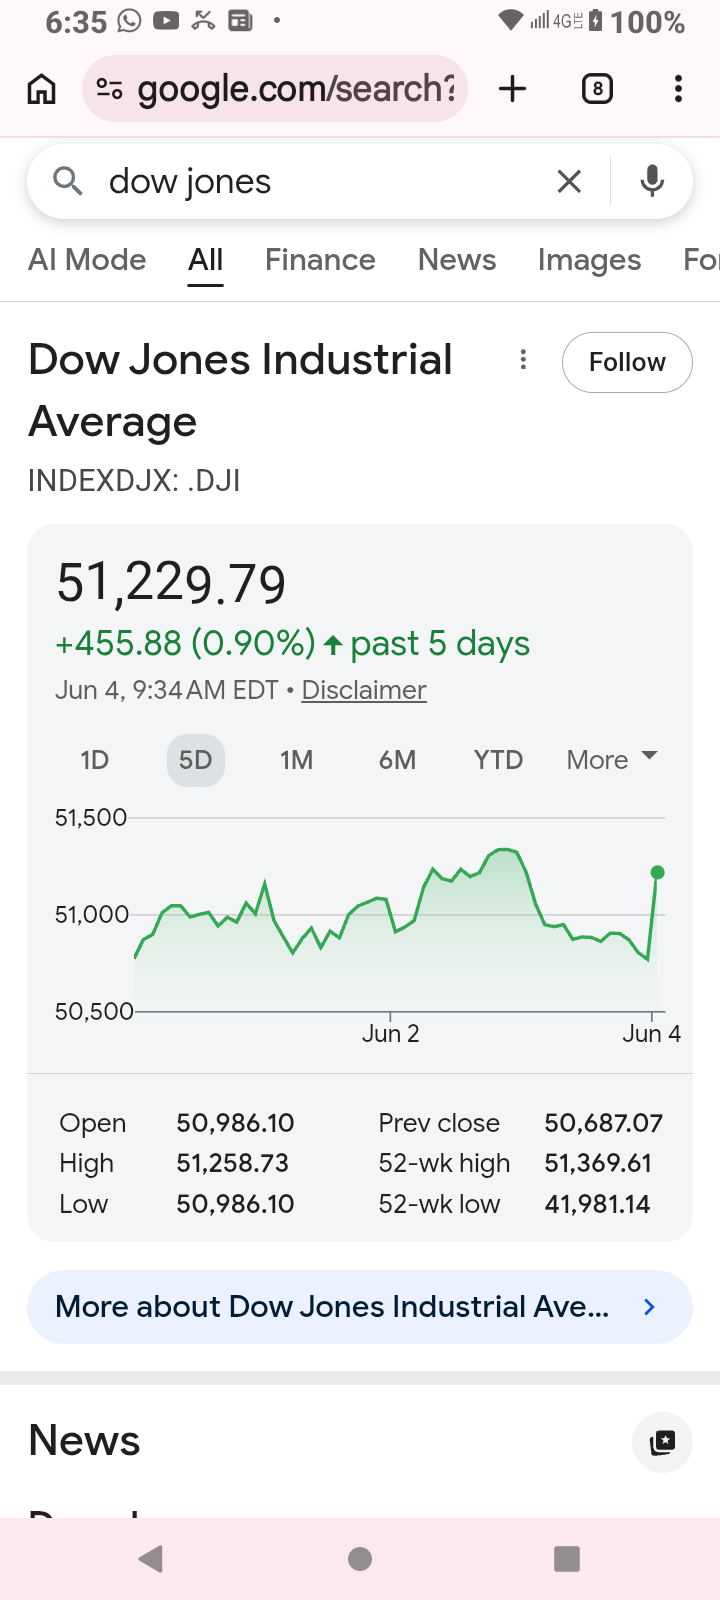Open the Disclaimer link
This screenshot has height=1600, width=720.
click(x=364, y=690)
